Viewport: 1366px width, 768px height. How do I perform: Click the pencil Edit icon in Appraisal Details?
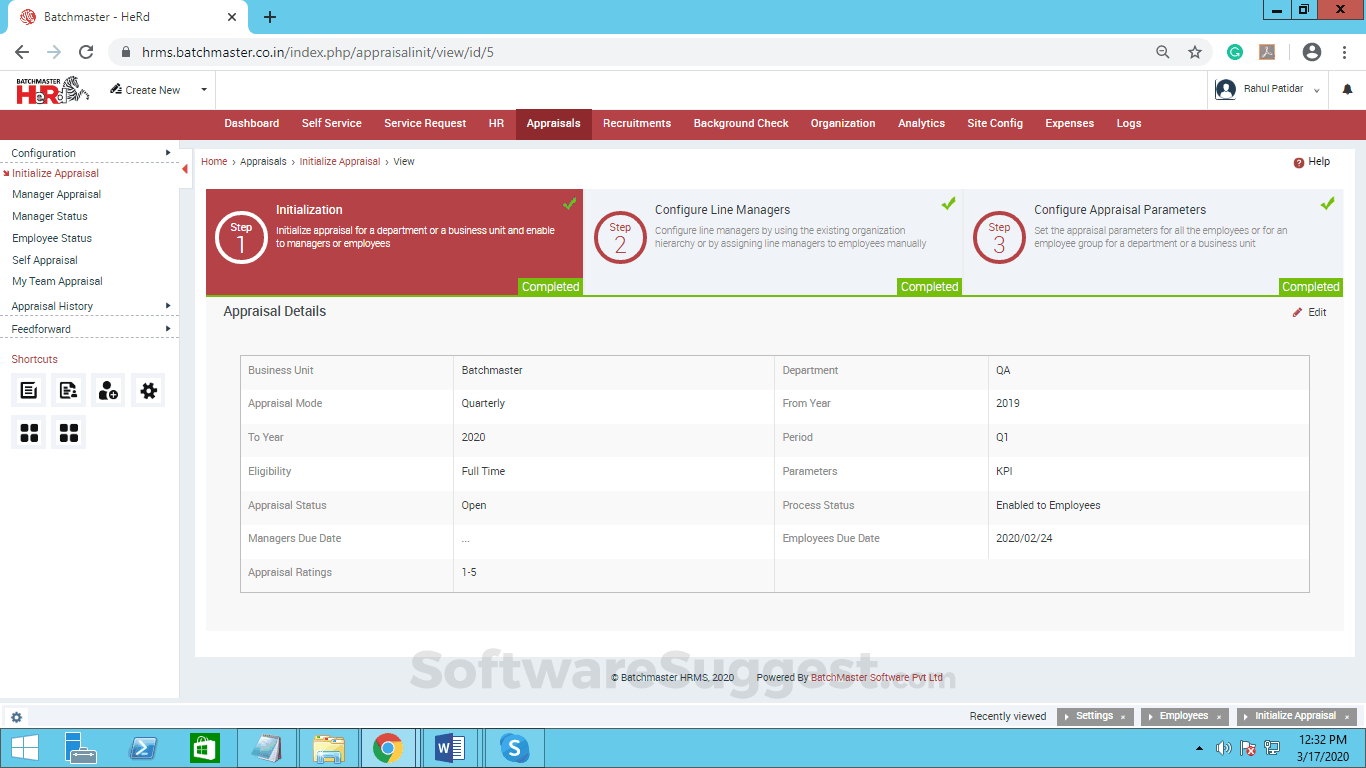coord(1298,313)
